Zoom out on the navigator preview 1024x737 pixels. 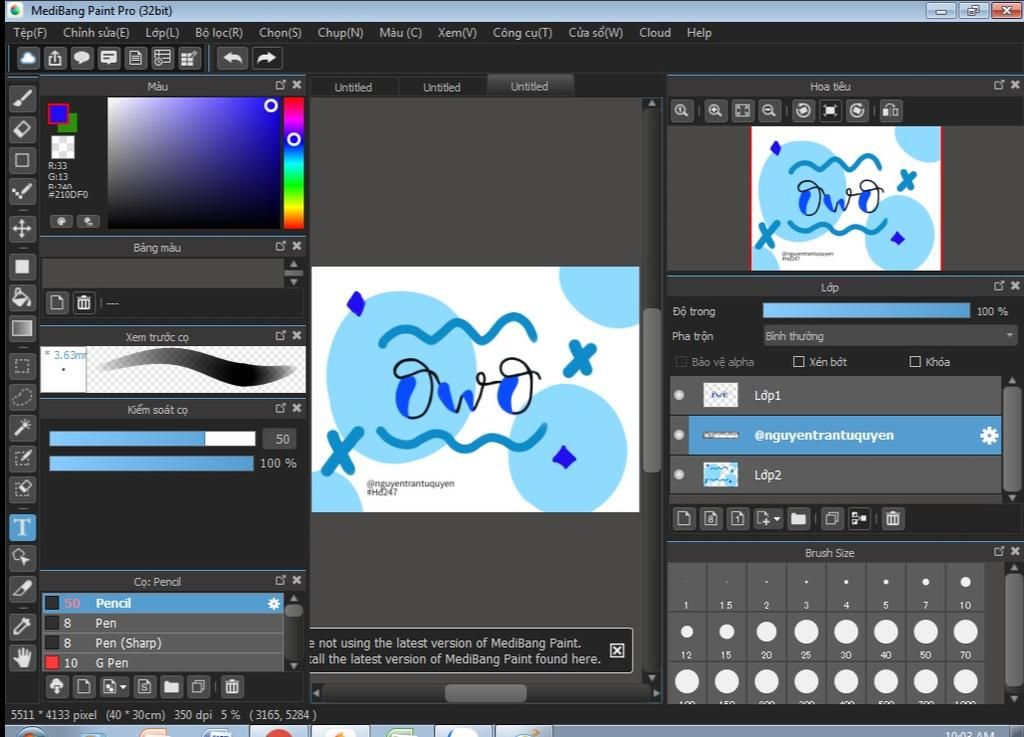(x=769, y=111)
